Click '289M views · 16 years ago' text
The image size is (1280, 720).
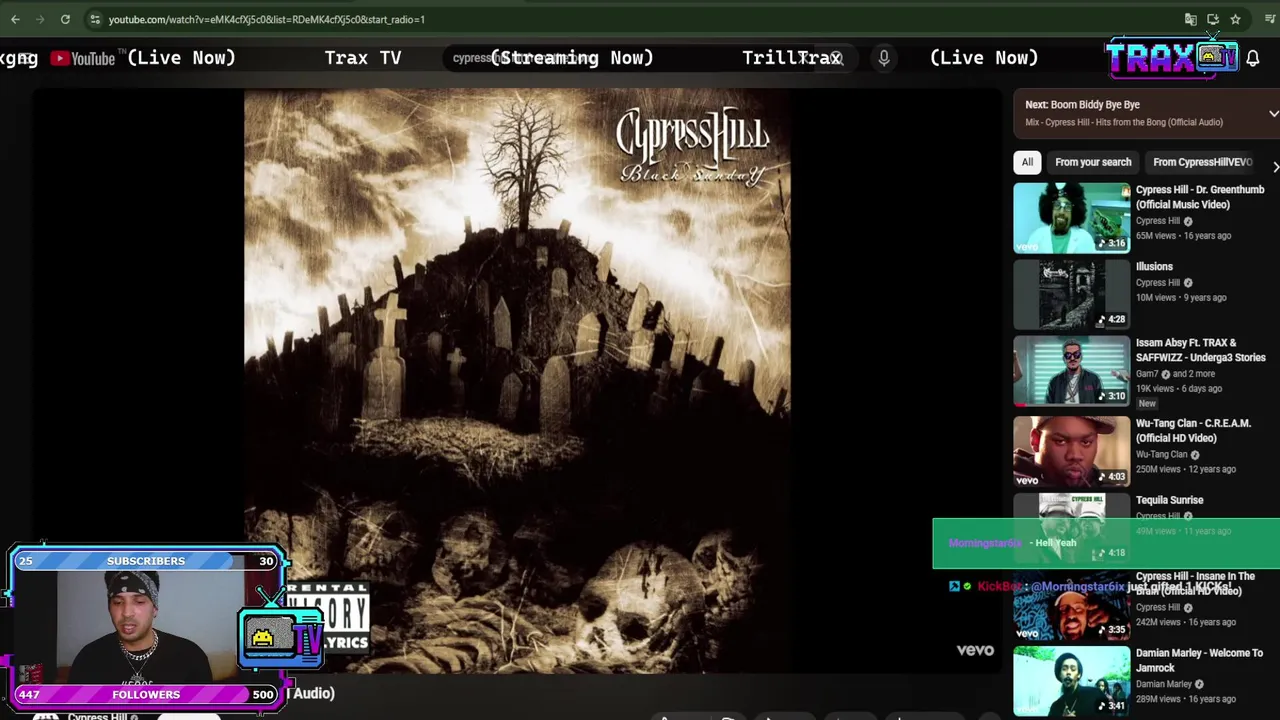point(1186,699)
